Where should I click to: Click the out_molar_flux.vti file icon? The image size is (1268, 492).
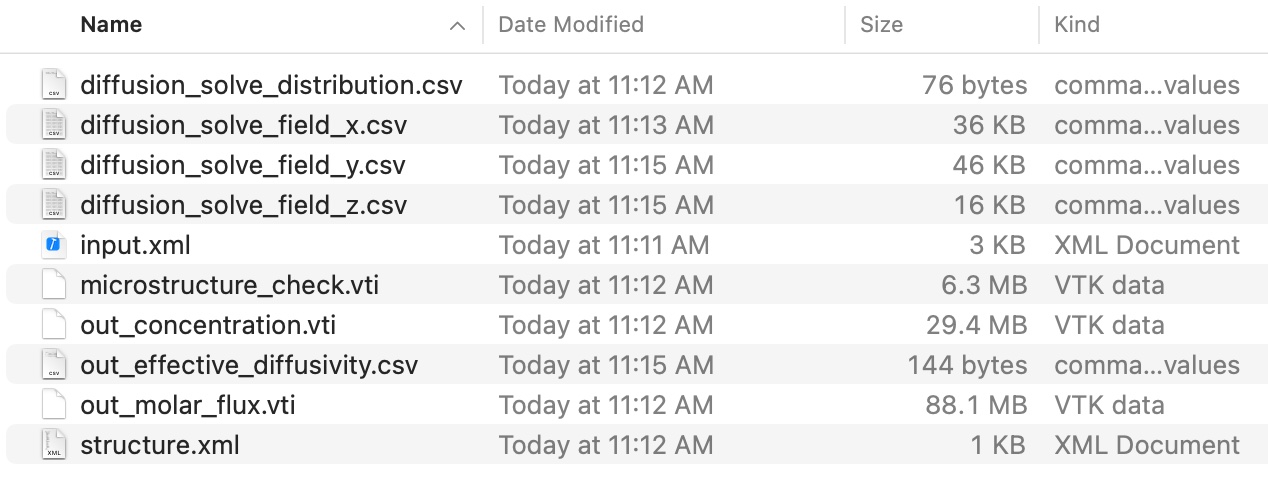point(54,405)
